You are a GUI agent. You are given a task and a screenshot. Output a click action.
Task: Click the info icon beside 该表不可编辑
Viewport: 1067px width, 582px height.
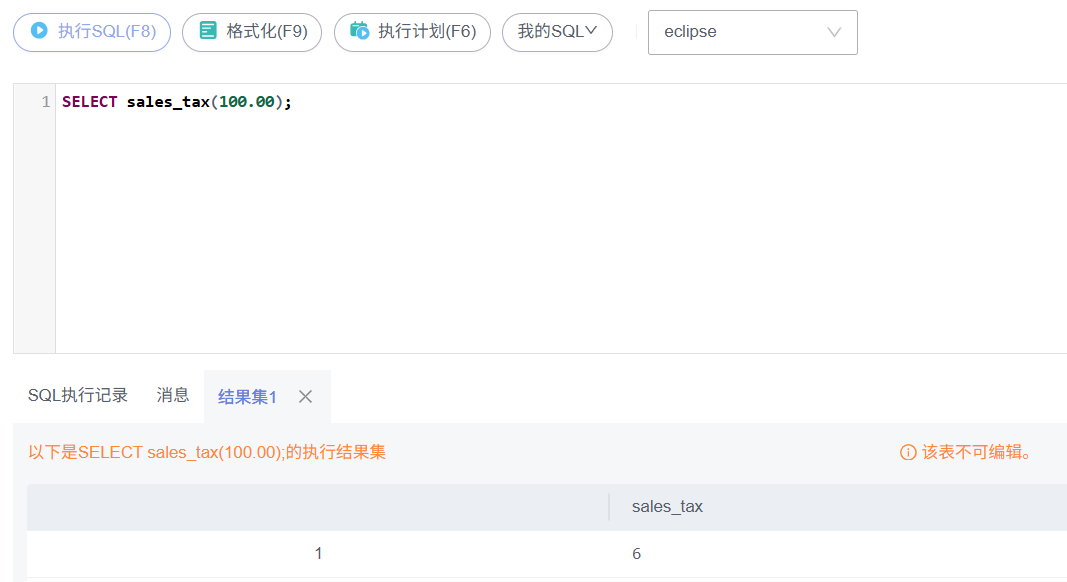(908, 452)
